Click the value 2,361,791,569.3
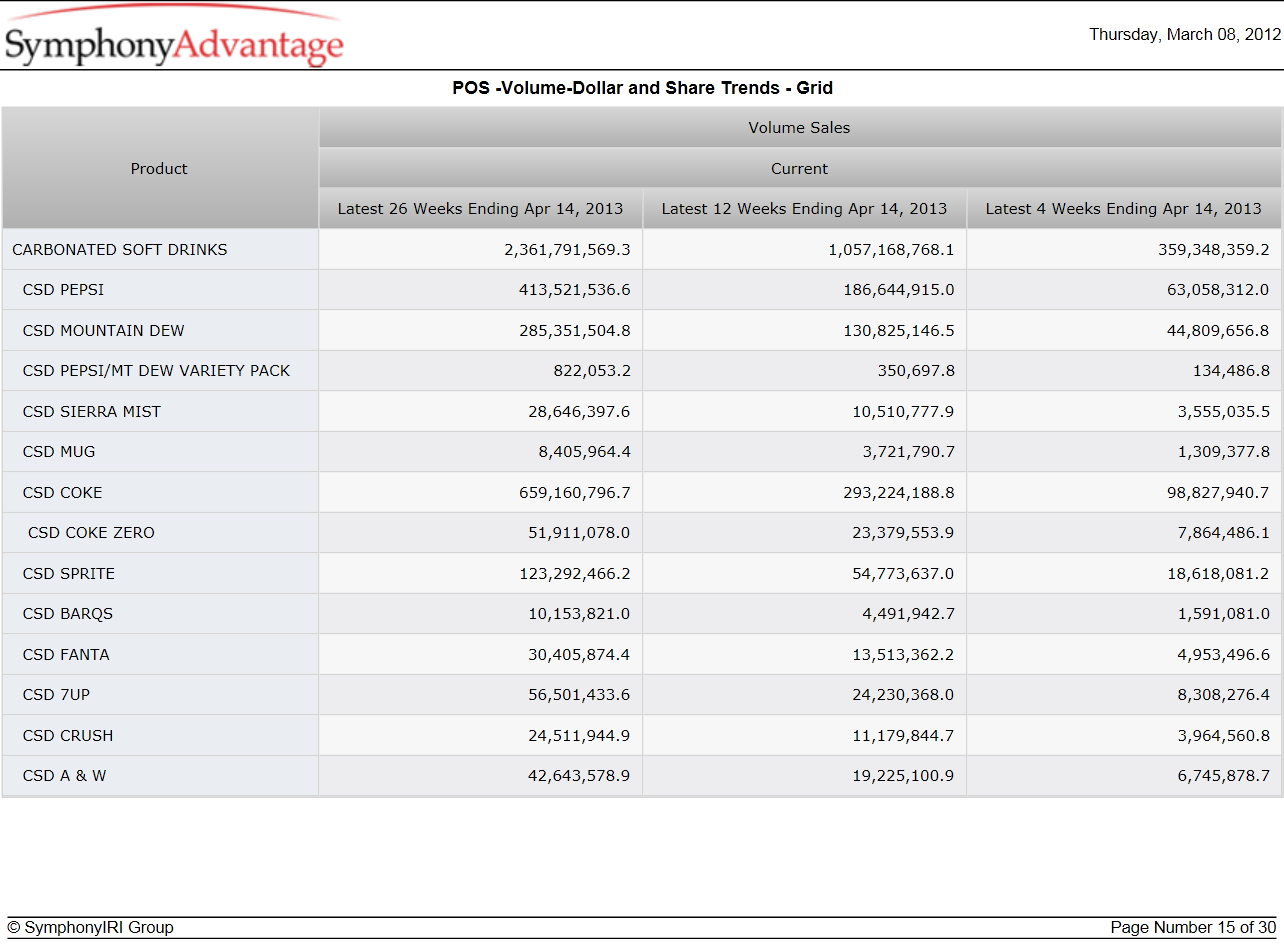1284x946 pixels. 567,250
